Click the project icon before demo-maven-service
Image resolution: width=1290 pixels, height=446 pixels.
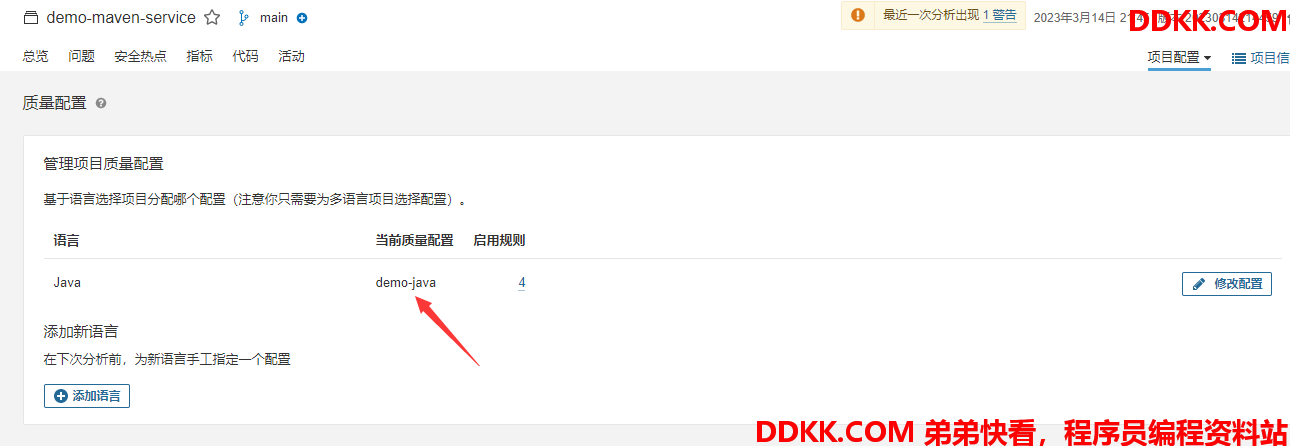pos(31,18)
